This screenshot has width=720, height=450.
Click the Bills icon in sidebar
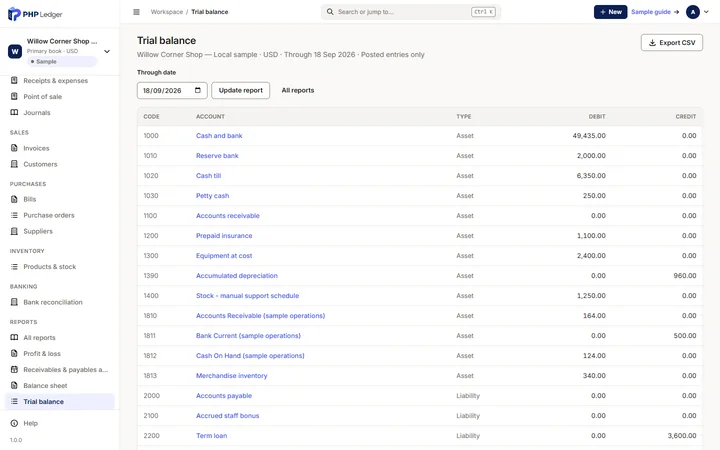point(14,199)
